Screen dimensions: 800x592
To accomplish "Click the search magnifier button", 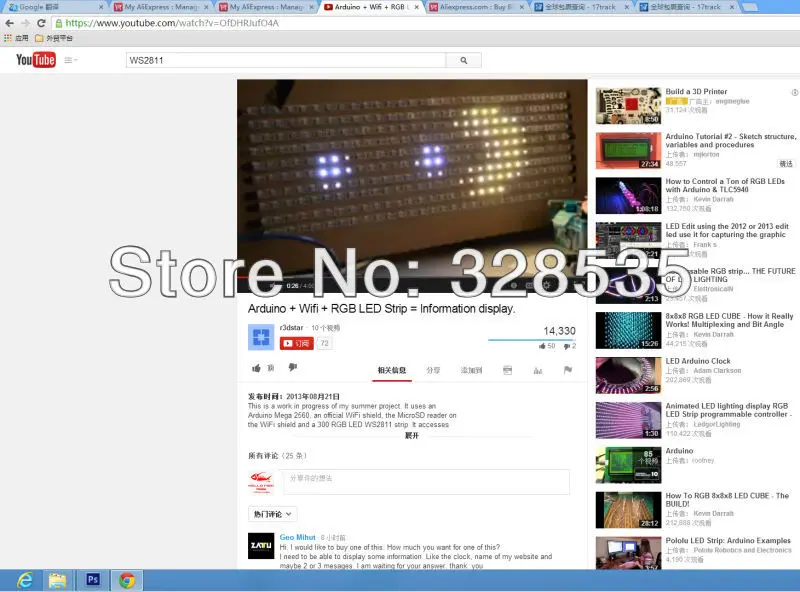I will tap(463, 60).
